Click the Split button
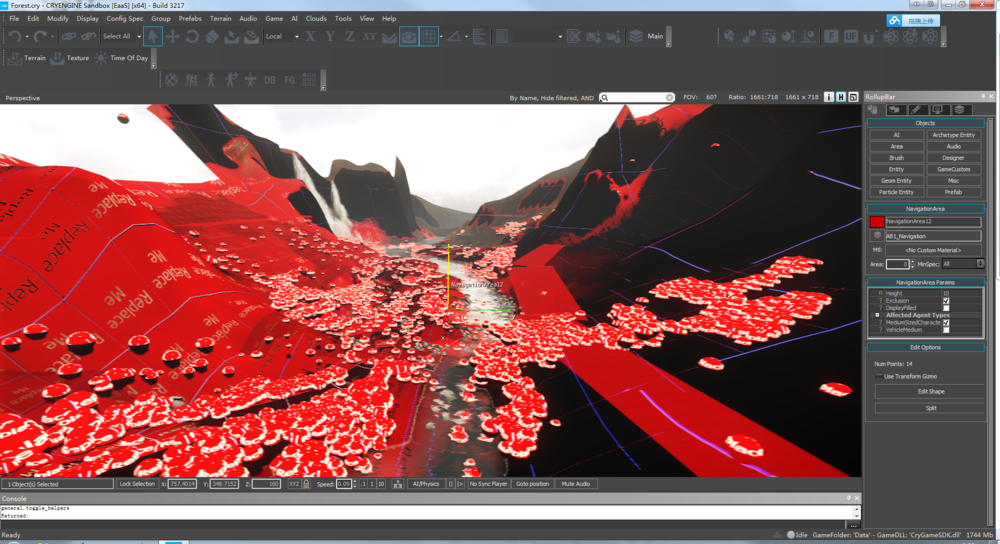1000x544 pixels. point(931,408)
